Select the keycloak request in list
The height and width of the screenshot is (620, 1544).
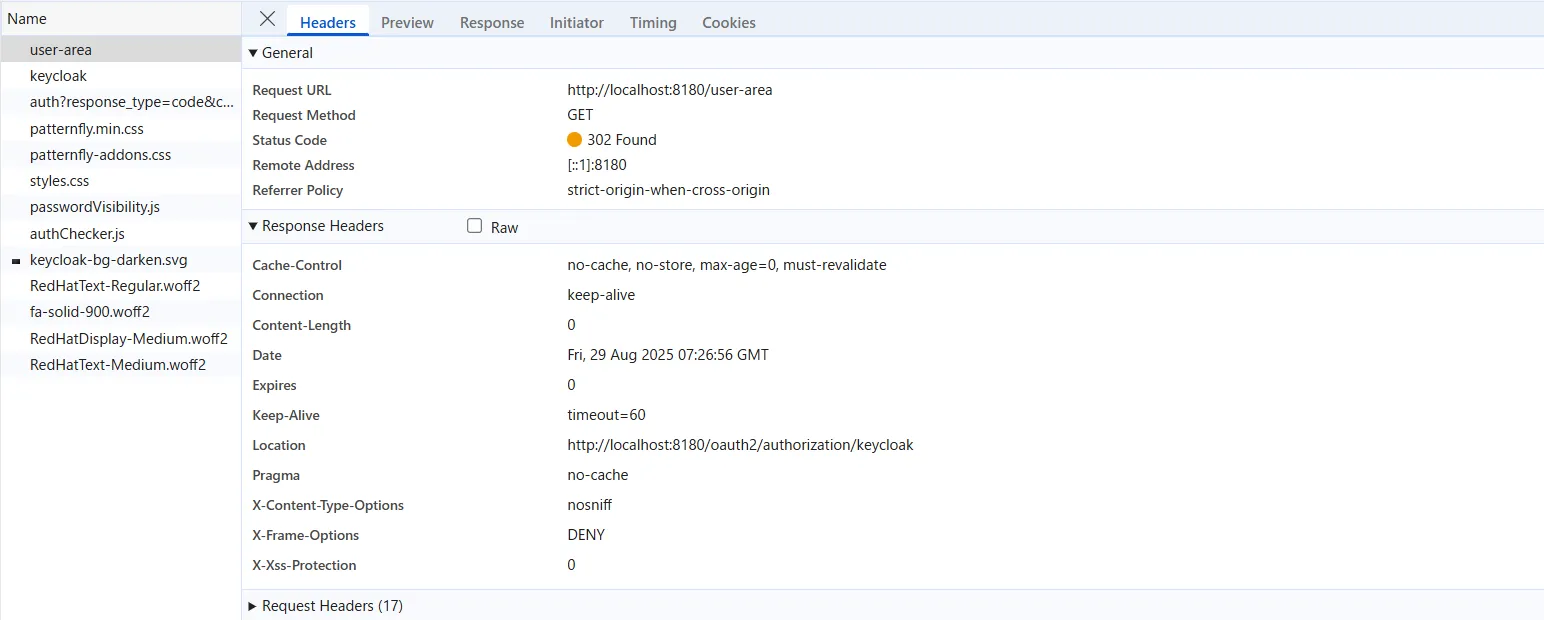coord(58,76)
